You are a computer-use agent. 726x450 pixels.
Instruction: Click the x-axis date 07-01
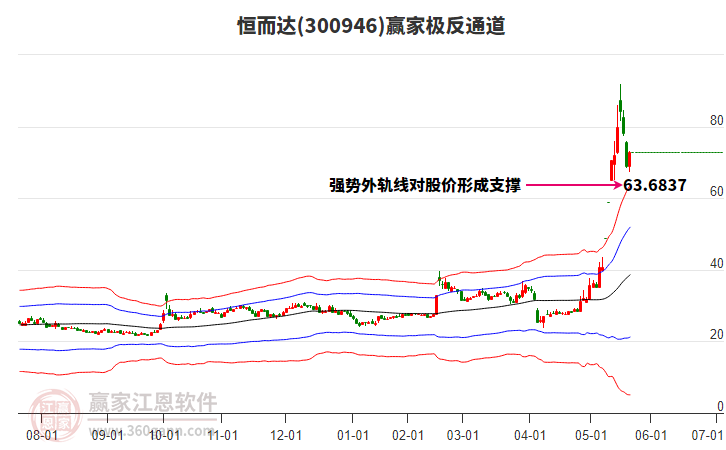tap(707, 435)
